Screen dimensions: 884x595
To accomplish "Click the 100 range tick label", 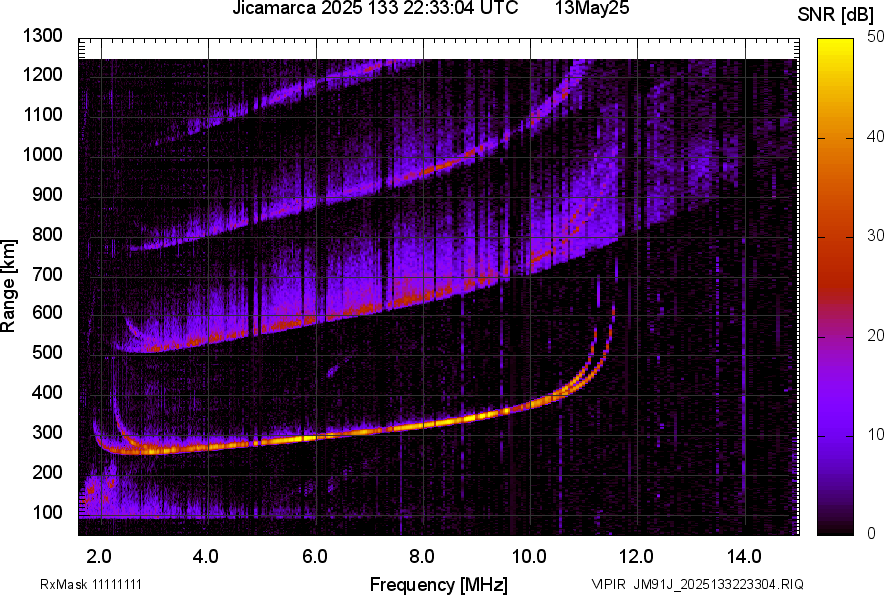I will tap(47, 512).
